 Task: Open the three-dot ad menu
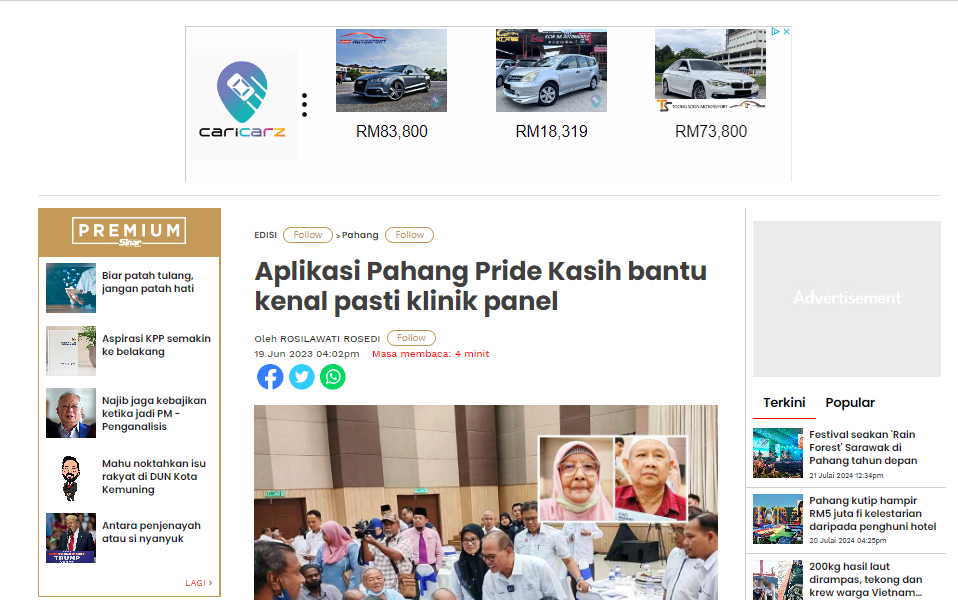point(304,105)
